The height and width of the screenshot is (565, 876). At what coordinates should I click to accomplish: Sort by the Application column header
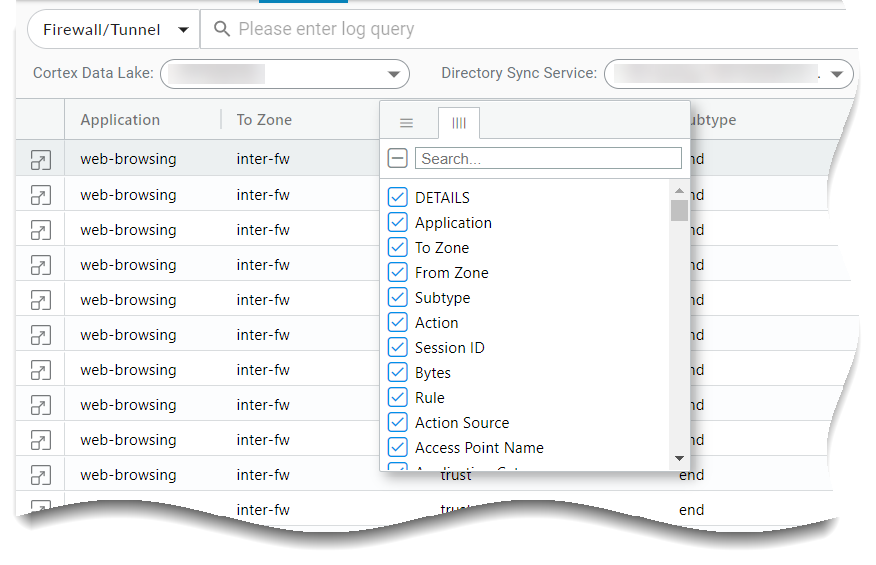tap(120, 120)
